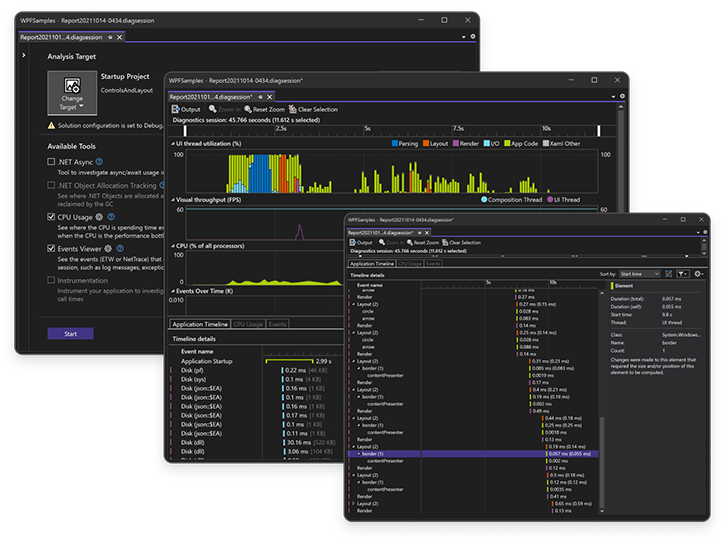The height and width of the screenshot is (542, 725).
Task: Open the Sort by Start time dropdown
Action: 639,274
